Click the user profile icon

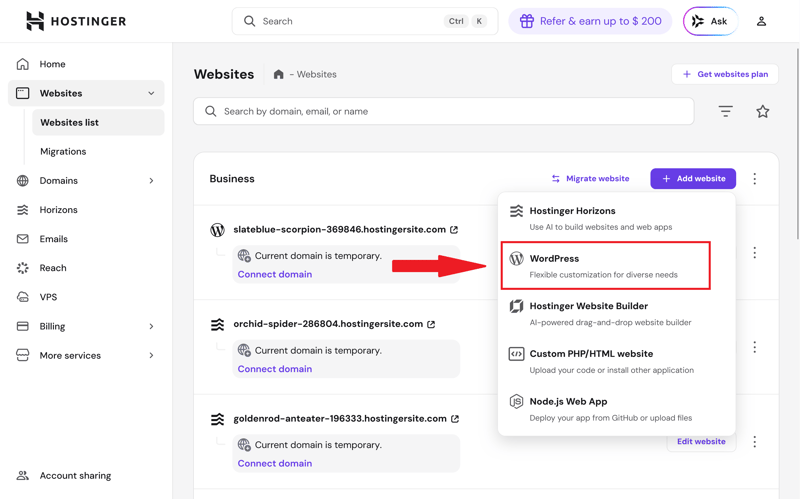(761, 21)
